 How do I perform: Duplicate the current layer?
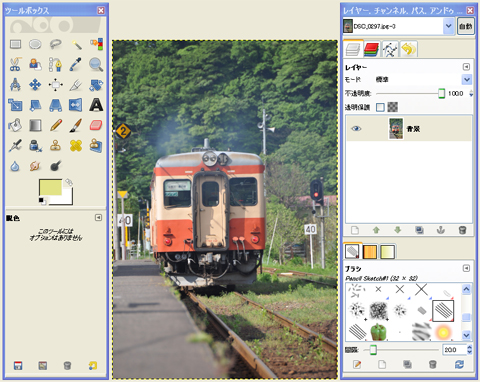pos(419,230)
